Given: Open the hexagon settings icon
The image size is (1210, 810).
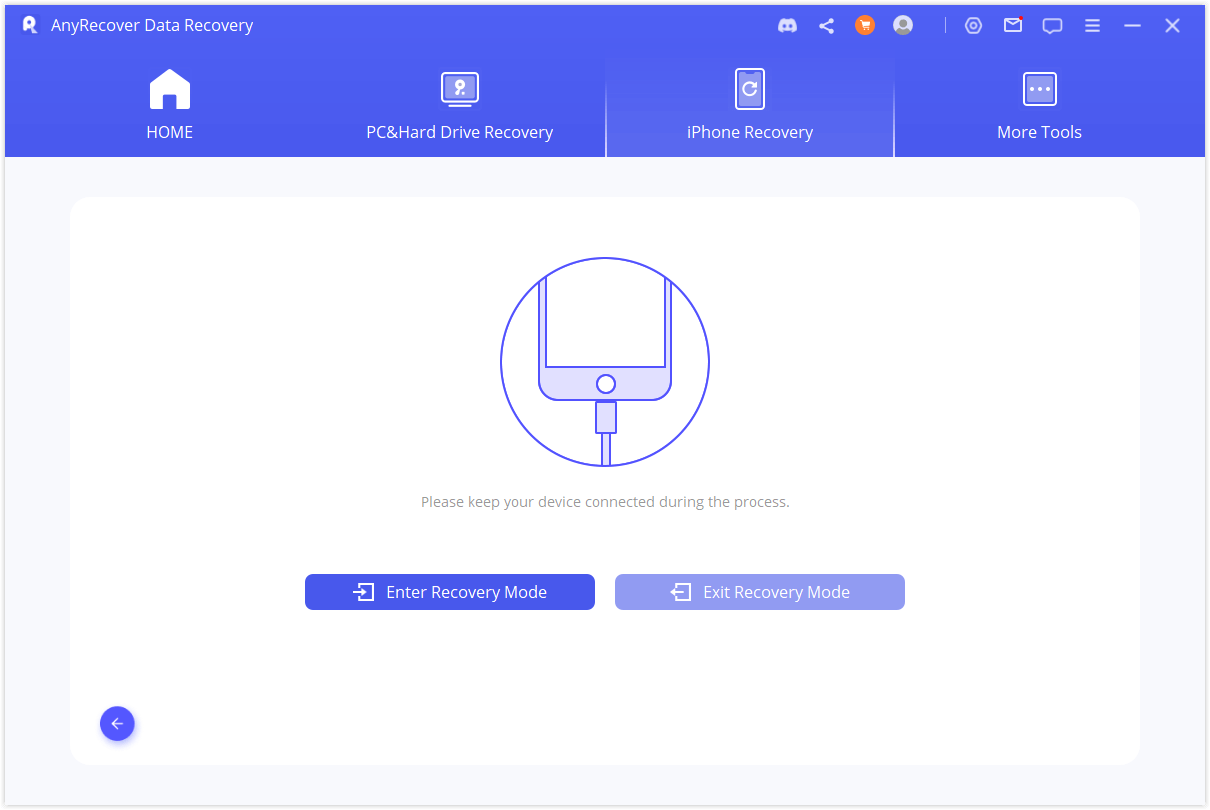Looking at the screenshot, I should pos(973,26).
